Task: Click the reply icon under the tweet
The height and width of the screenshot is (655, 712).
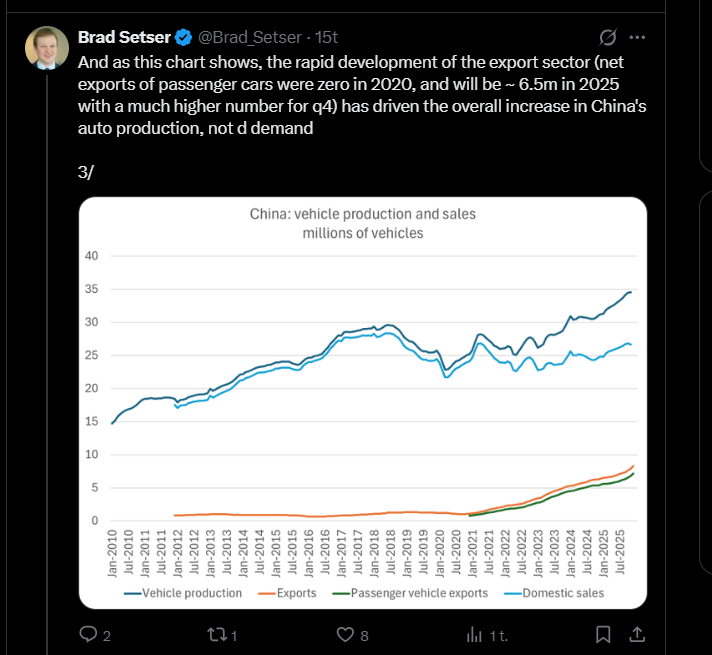Action: click(x=88, y=634)
